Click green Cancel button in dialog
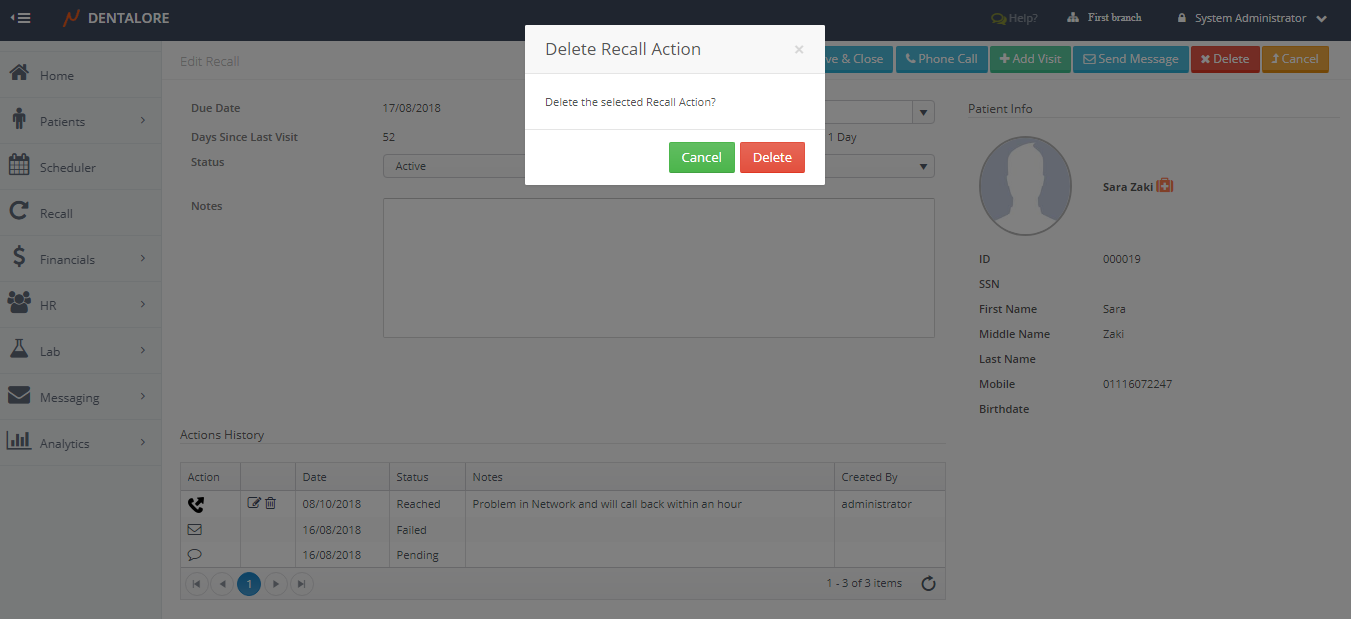Screen dimensions: 1351x619 (x=701, y=158)
